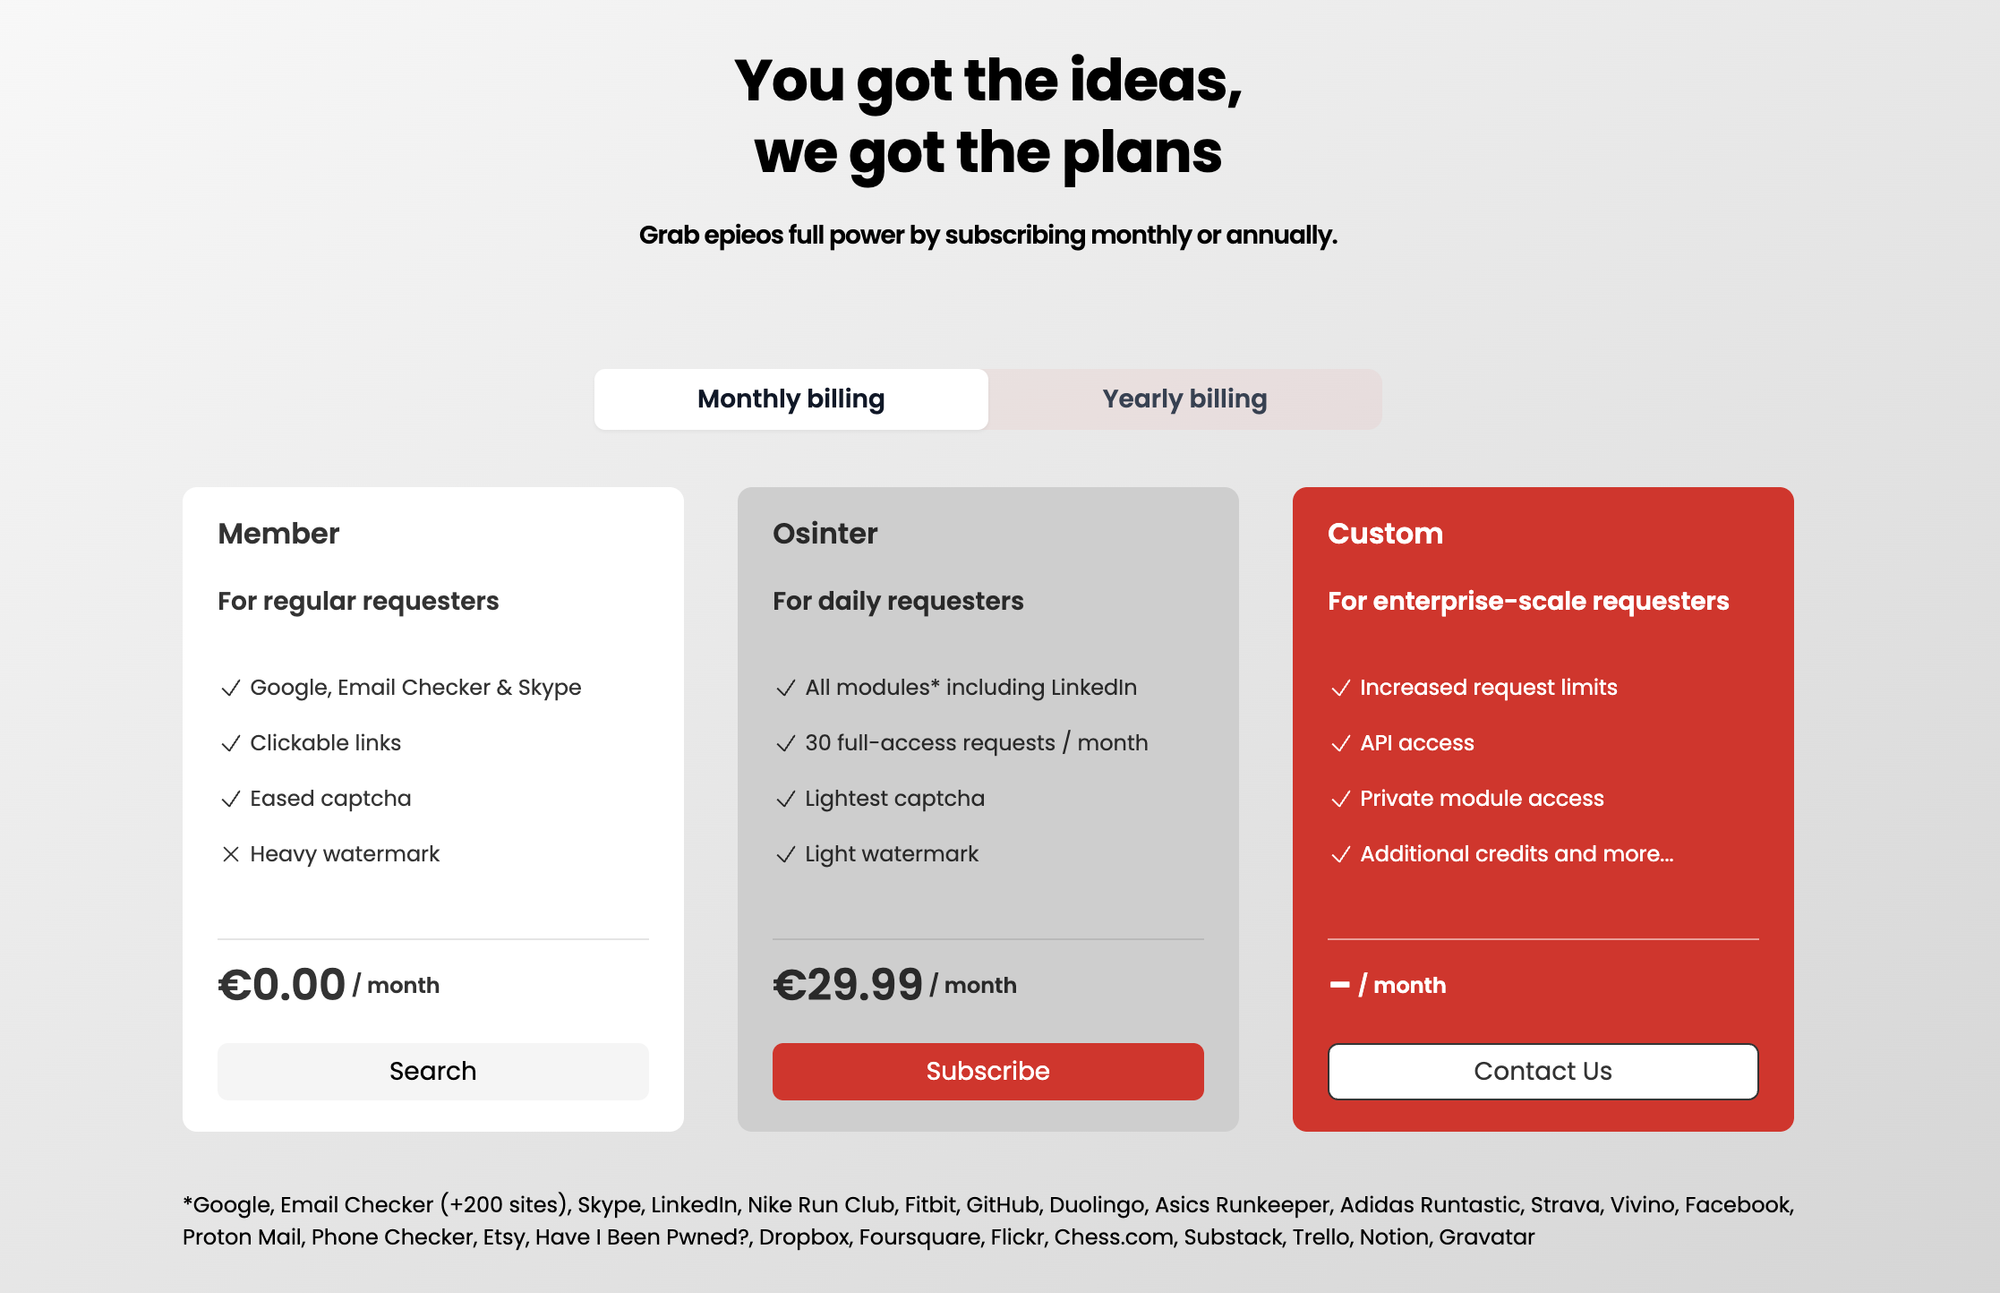Switch to Monthly billing

[791, 399]
